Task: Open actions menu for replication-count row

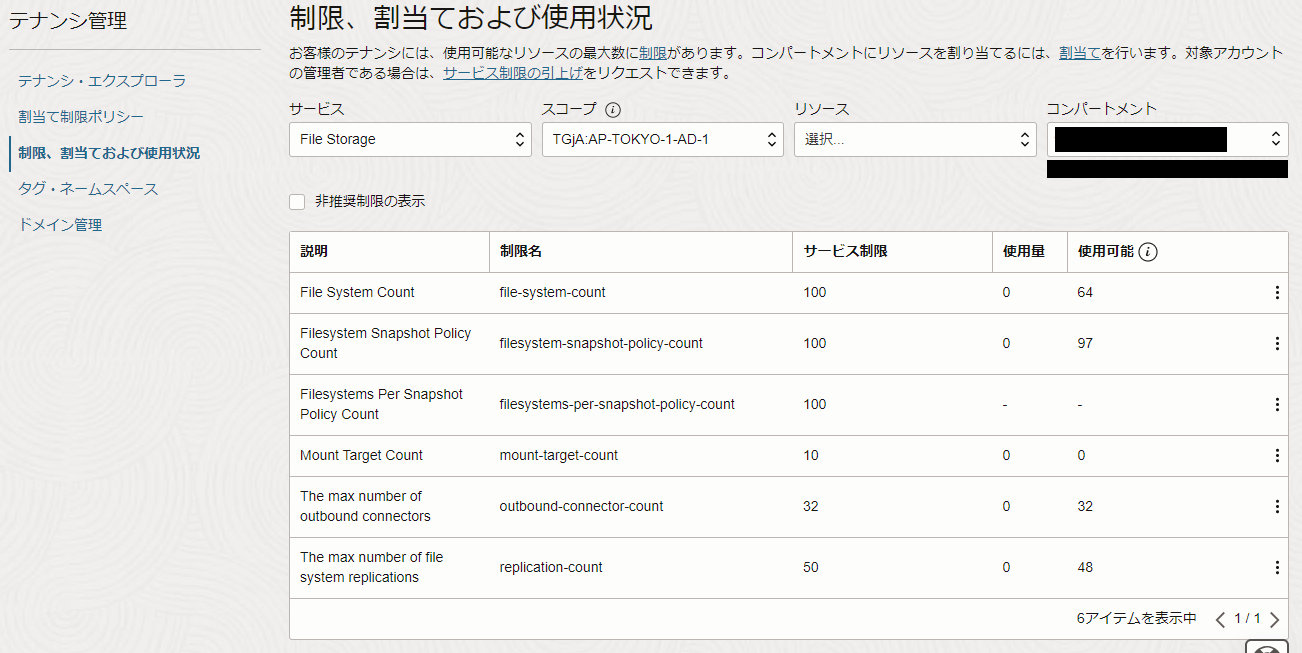Action: (1277, 567)
